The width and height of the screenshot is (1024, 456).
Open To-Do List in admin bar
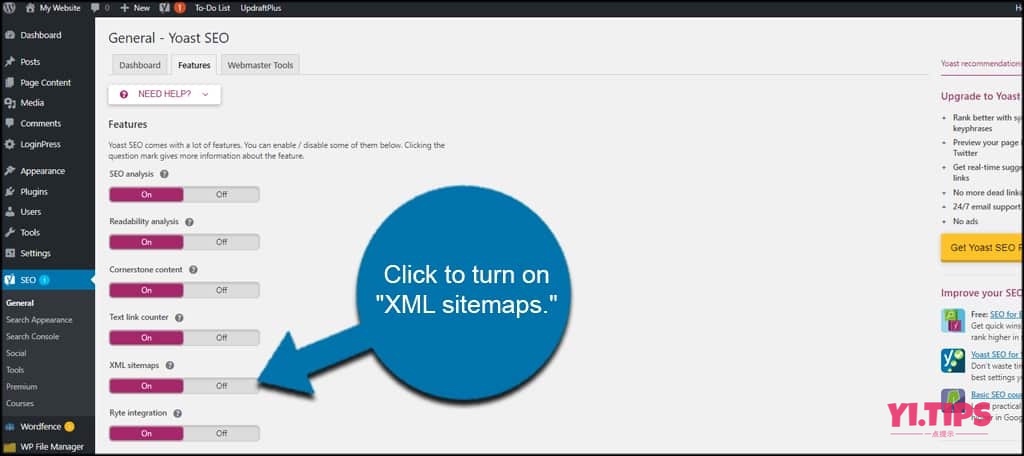click(214, 8)
